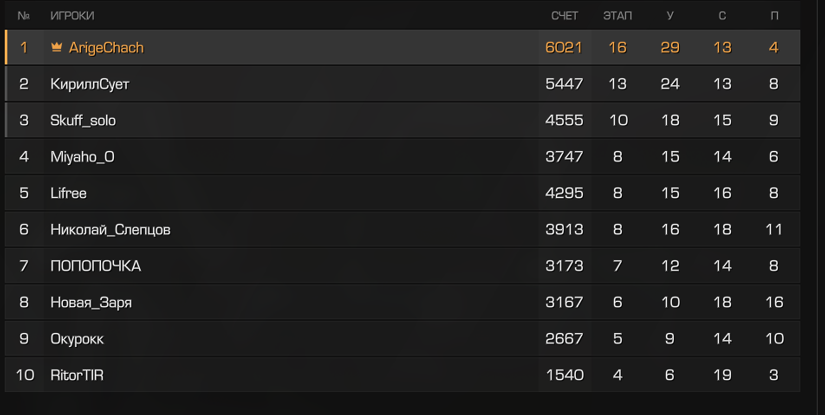Click player name Miyaho_O
Viewport: 825px width, 415px height.
tap(82, 157)
